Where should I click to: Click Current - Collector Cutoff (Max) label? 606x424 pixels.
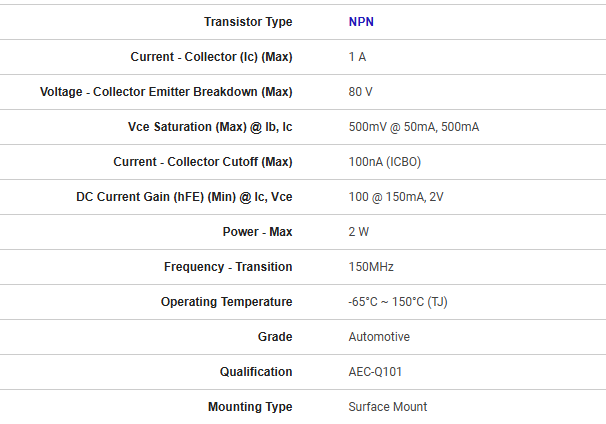coord(203,162)
